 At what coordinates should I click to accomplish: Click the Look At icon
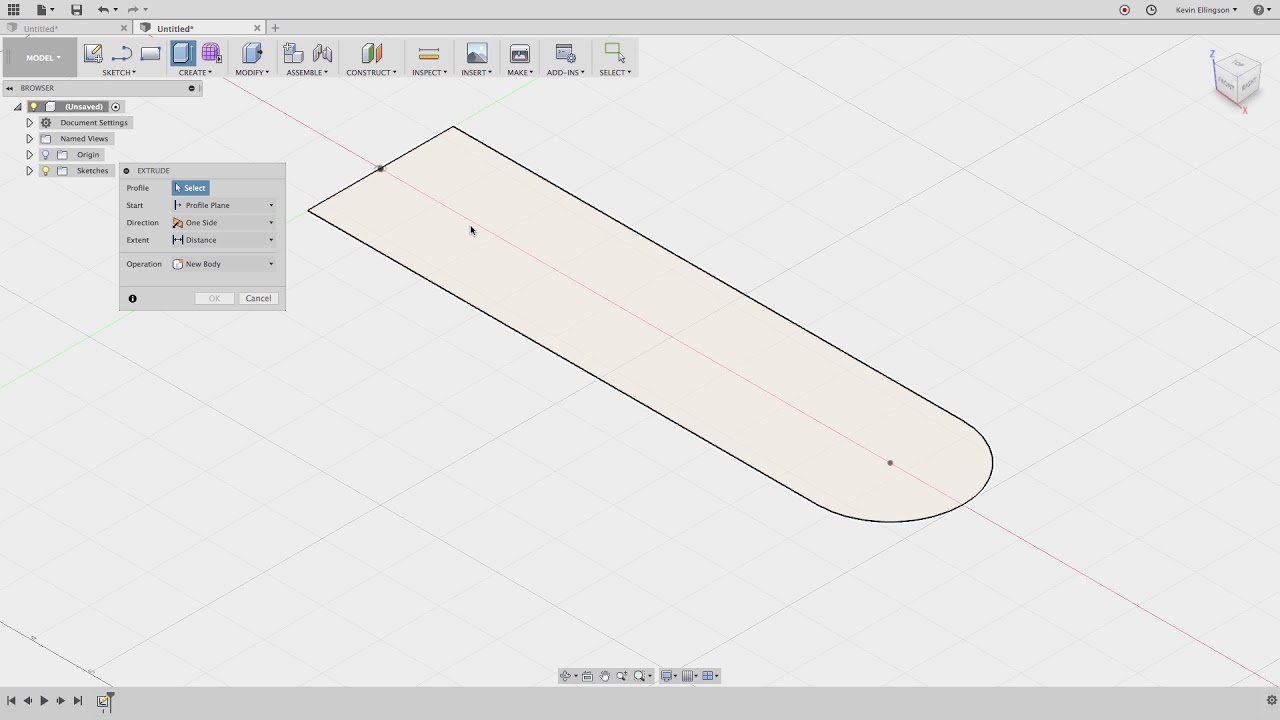point(587,676)
